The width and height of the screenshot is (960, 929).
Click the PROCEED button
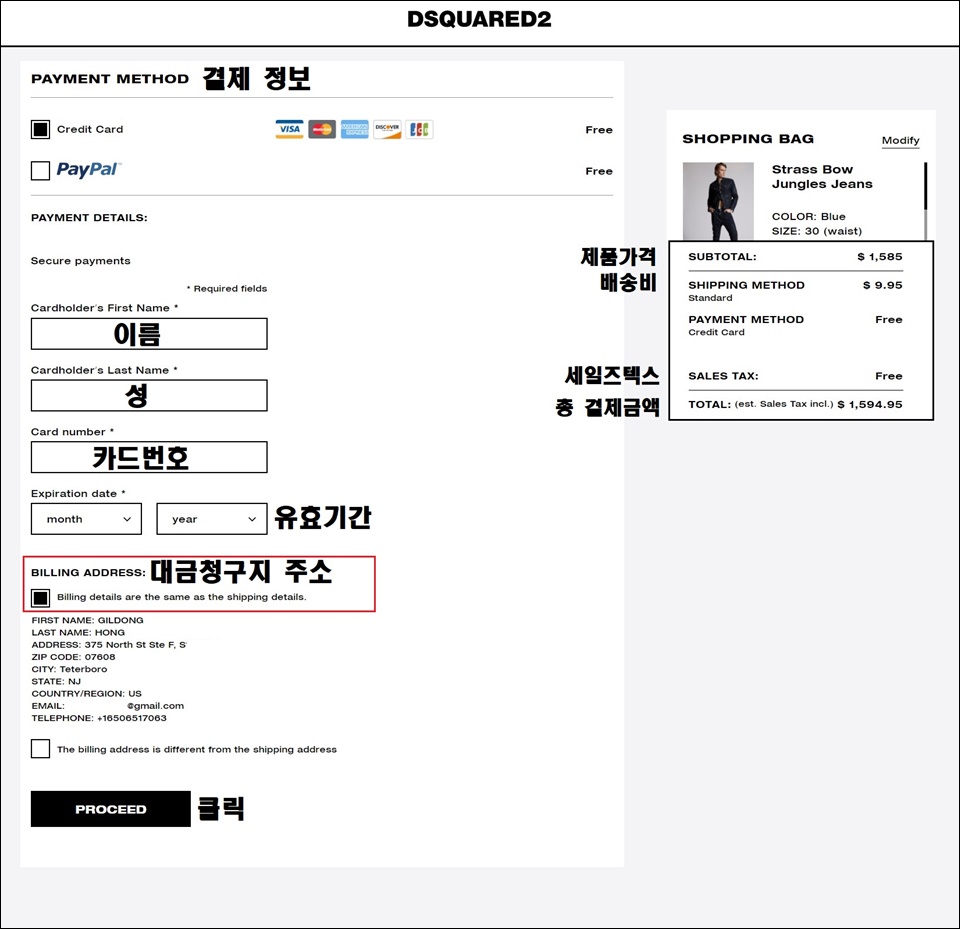point(111,809)
